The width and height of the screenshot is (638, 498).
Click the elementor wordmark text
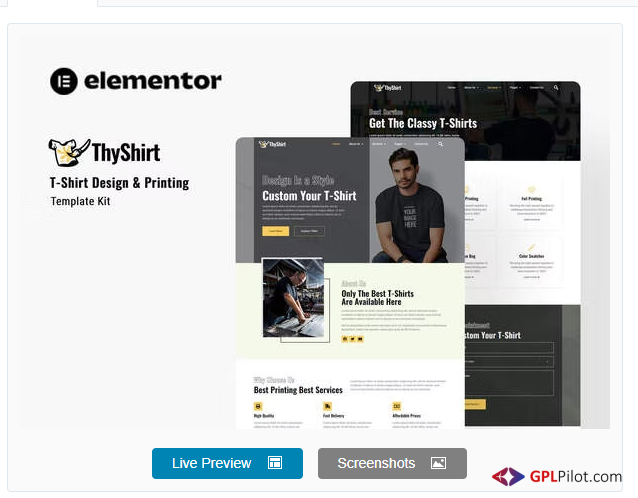153,81
